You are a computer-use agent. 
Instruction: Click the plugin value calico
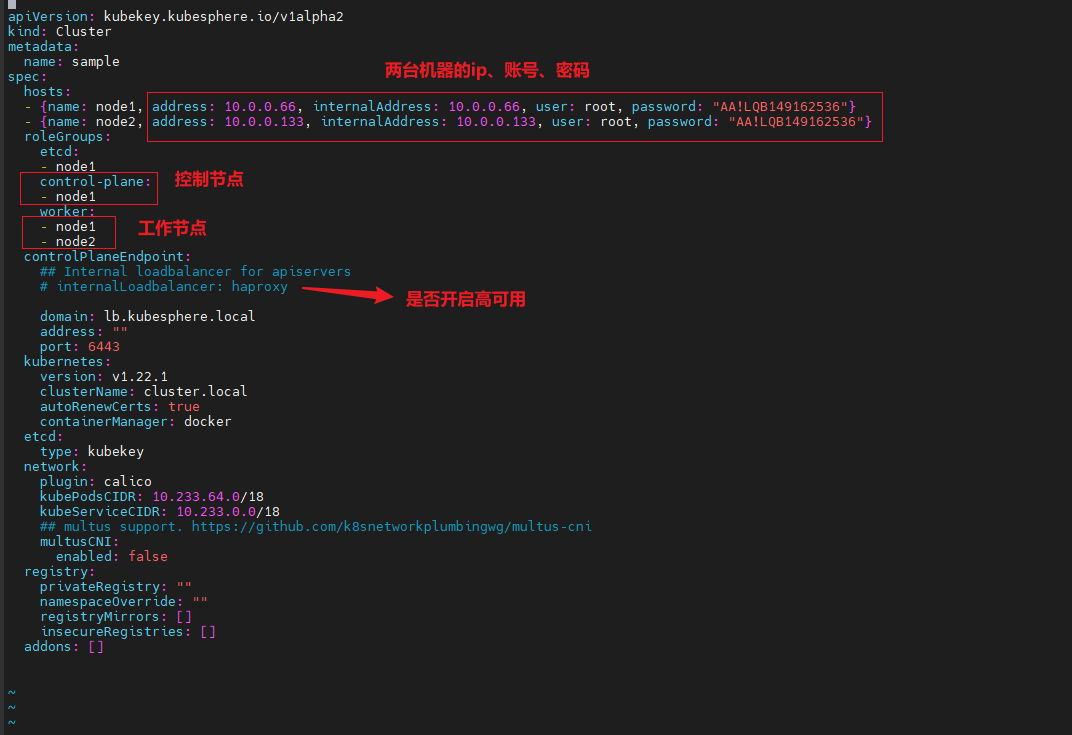[128, 482]
